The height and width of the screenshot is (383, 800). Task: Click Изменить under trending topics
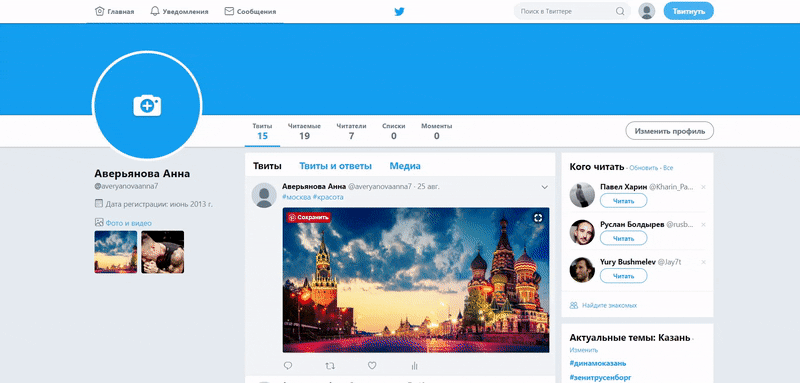(583, 350)
